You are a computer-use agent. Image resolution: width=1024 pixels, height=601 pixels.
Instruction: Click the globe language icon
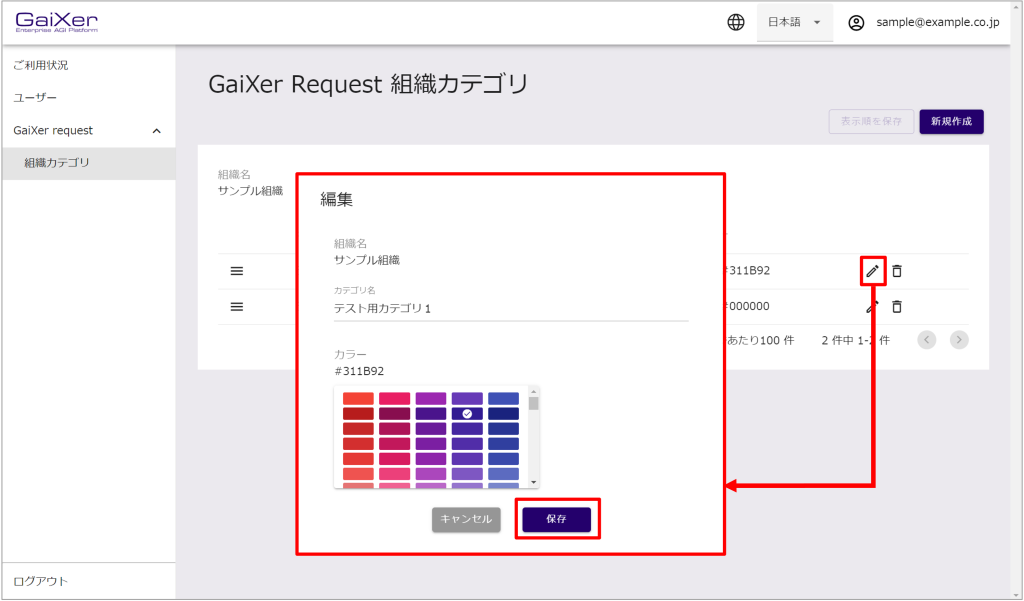[x=735, y=22]
